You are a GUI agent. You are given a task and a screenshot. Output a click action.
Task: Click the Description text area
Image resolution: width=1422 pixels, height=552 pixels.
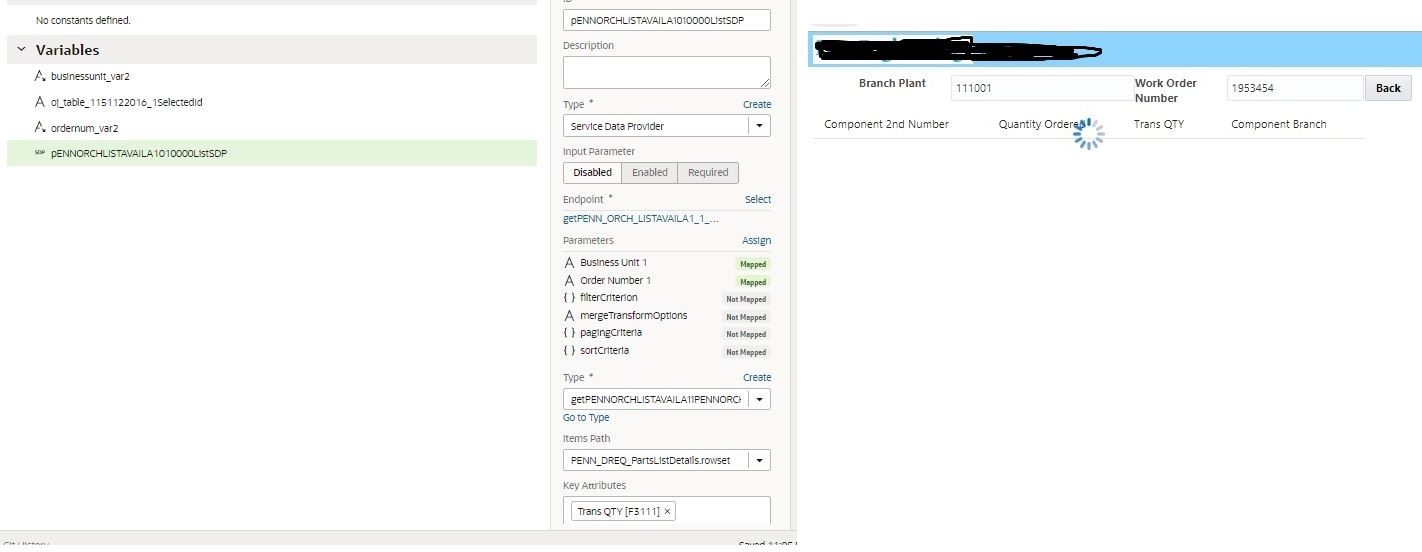(x=666, y=72)
